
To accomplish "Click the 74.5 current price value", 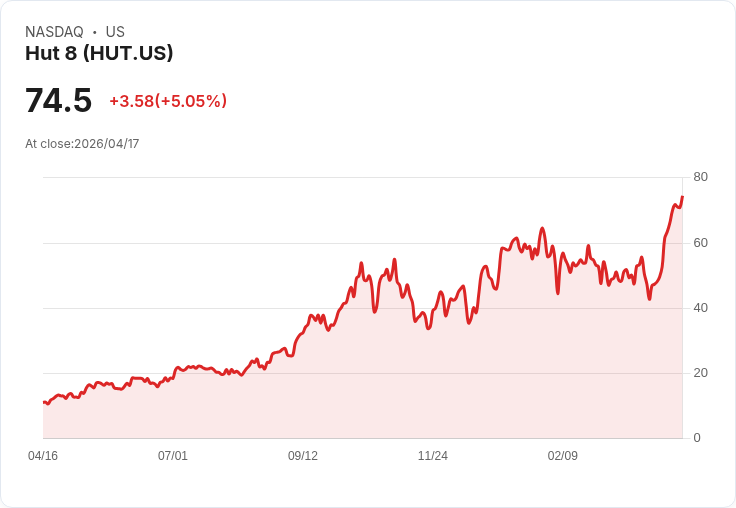I will (58, 101).
